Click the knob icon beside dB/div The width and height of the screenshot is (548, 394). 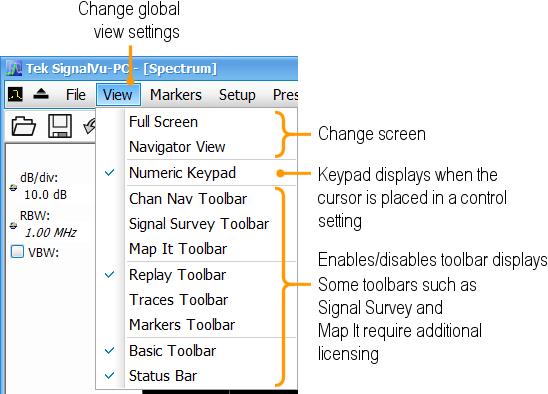pyautogui.click(x=13, y=188)
